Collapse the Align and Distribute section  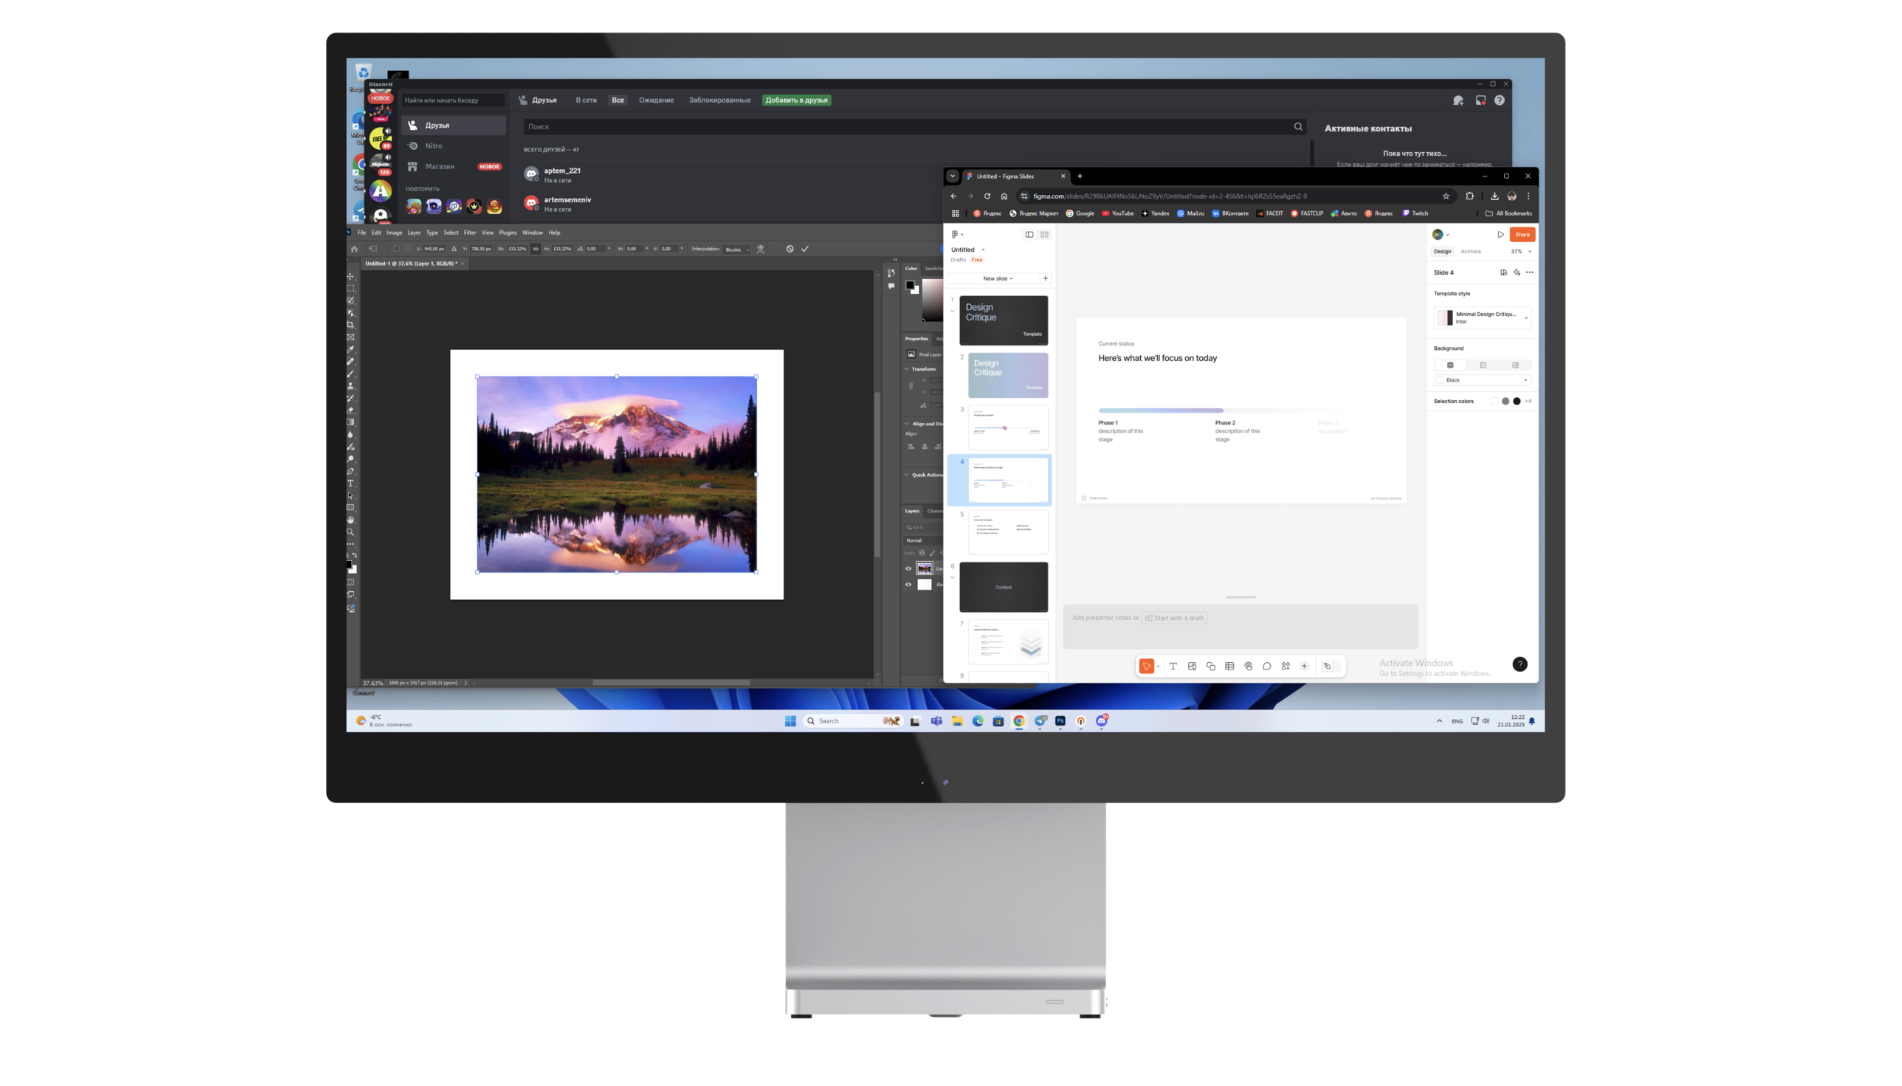pos(907,423)
